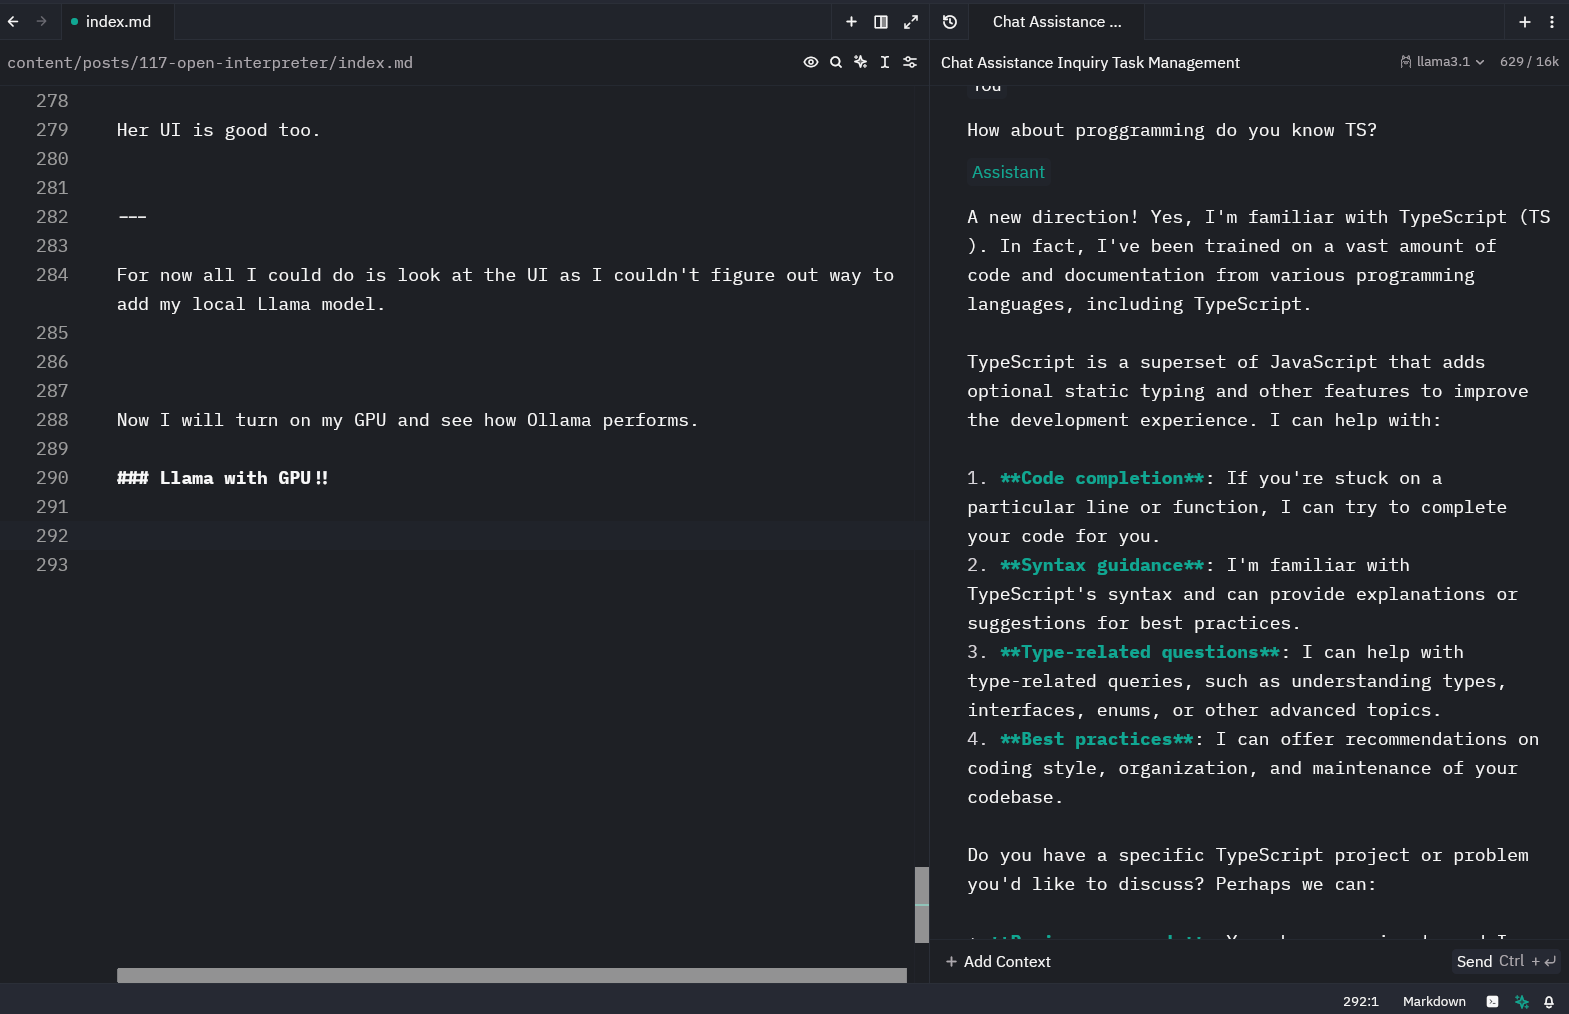Go forward with the right arrow
This screenshot has height=1014, width=1569.
41,21
